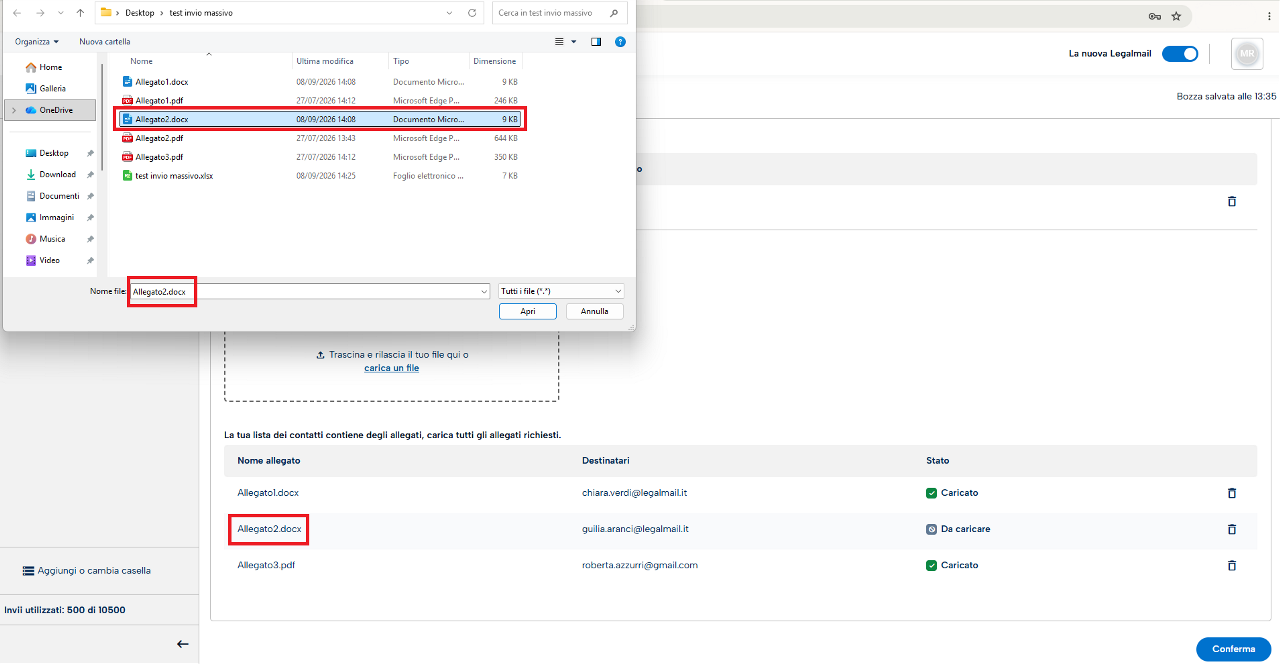Show the preview pane icon
This screenshot has width=1280, height=664.
(596, 42)
